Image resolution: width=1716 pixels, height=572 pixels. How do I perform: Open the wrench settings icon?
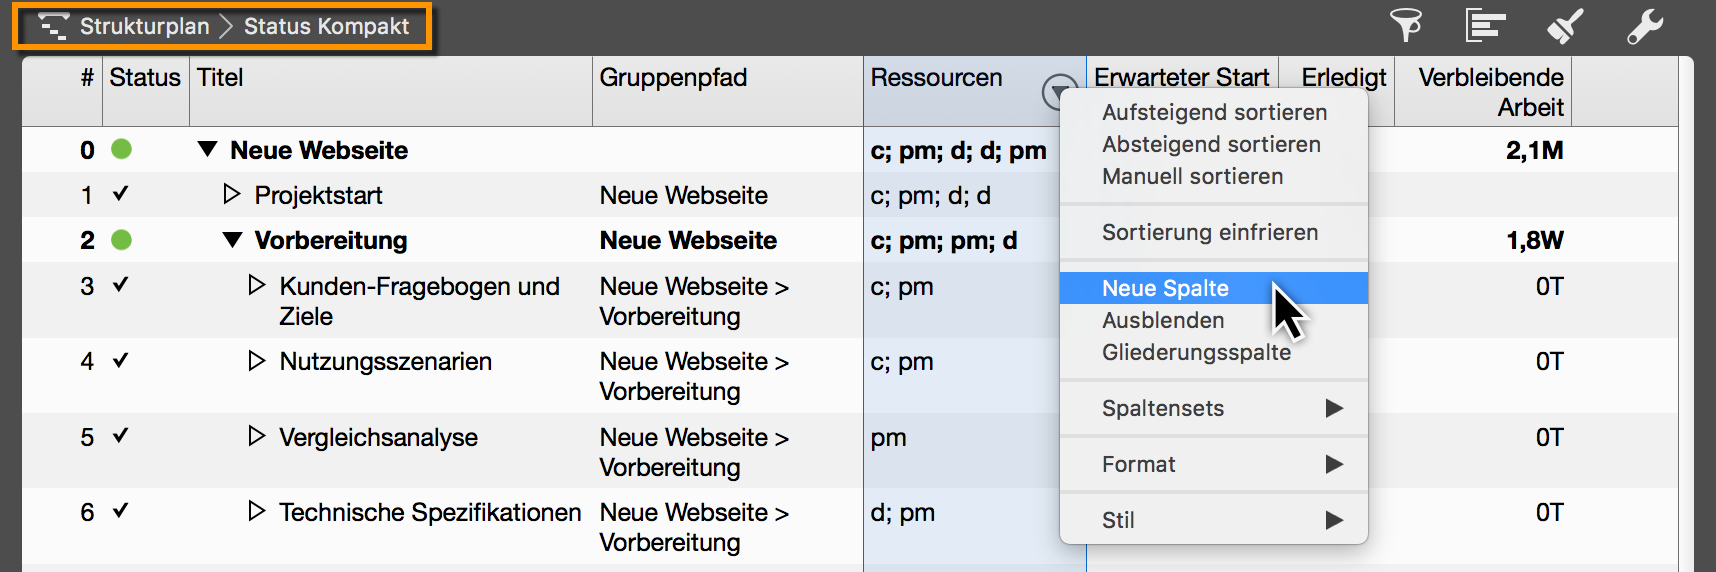pos(1644,26)
